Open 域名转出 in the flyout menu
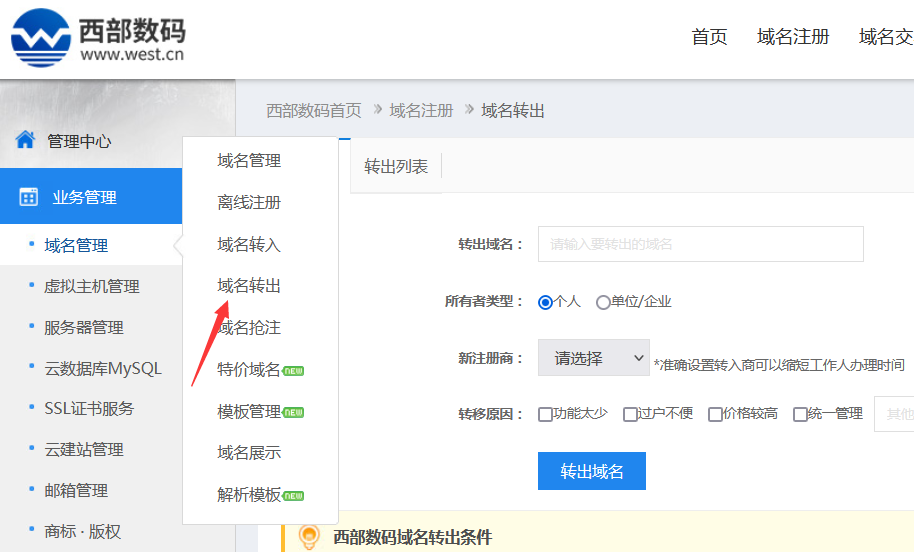 tap(249, 286)
